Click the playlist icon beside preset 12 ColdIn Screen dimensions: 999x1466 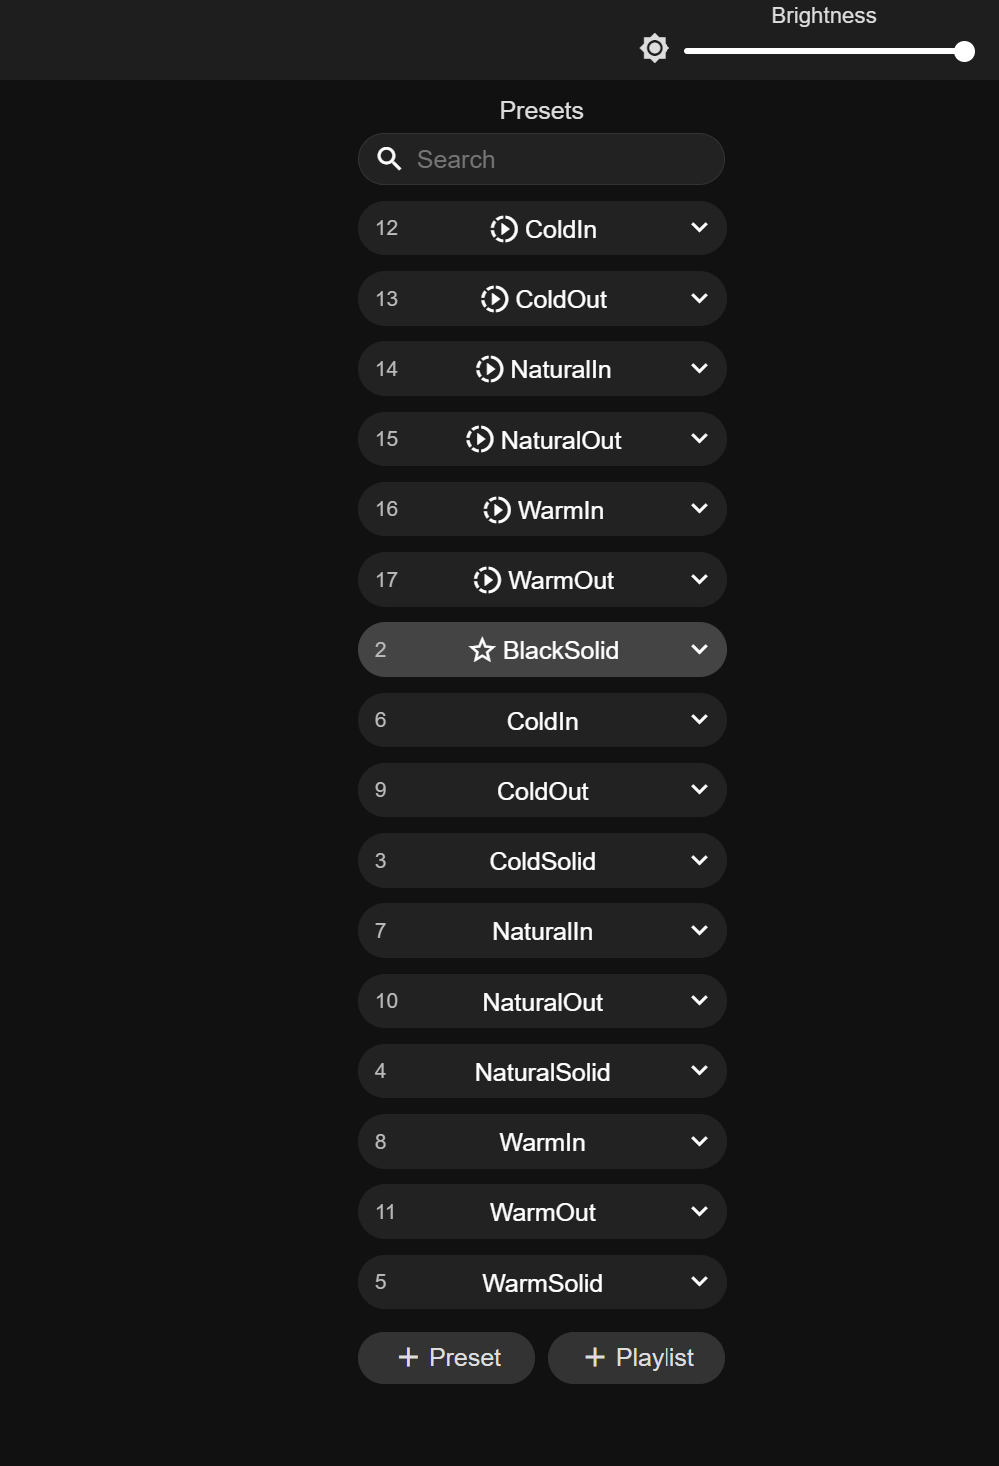pos(503,229)
